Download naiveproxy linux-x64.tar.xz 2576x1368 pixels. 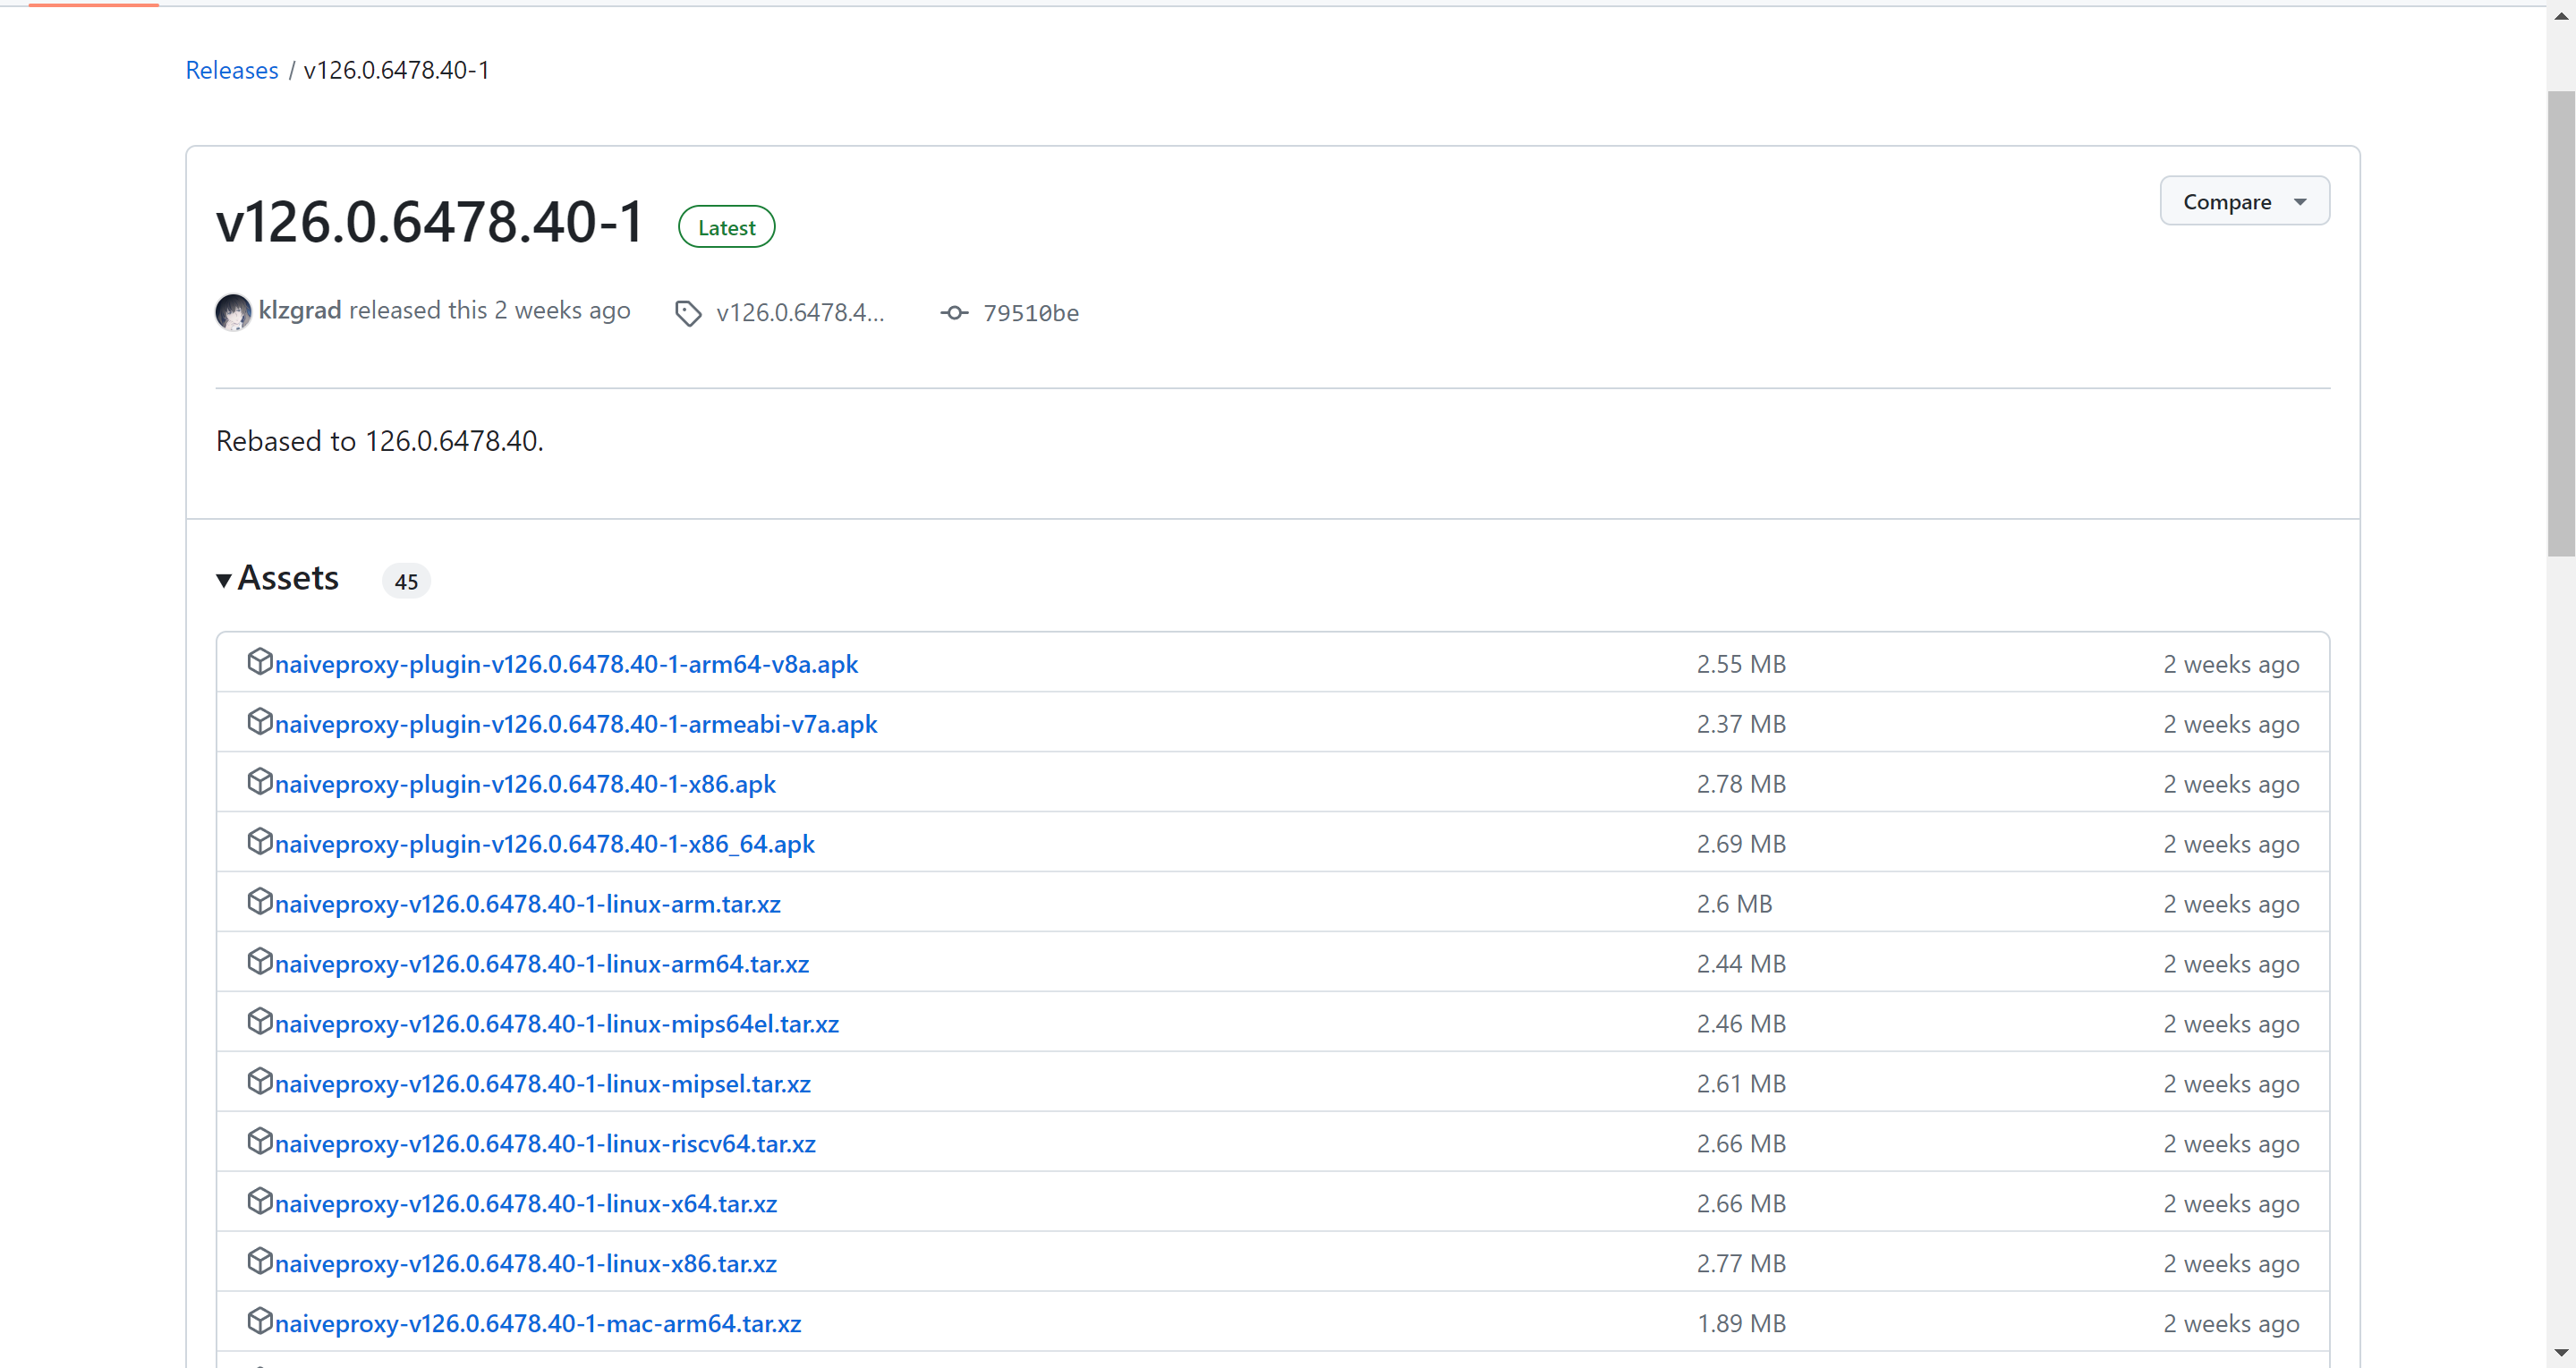(x=526, y=1203)
